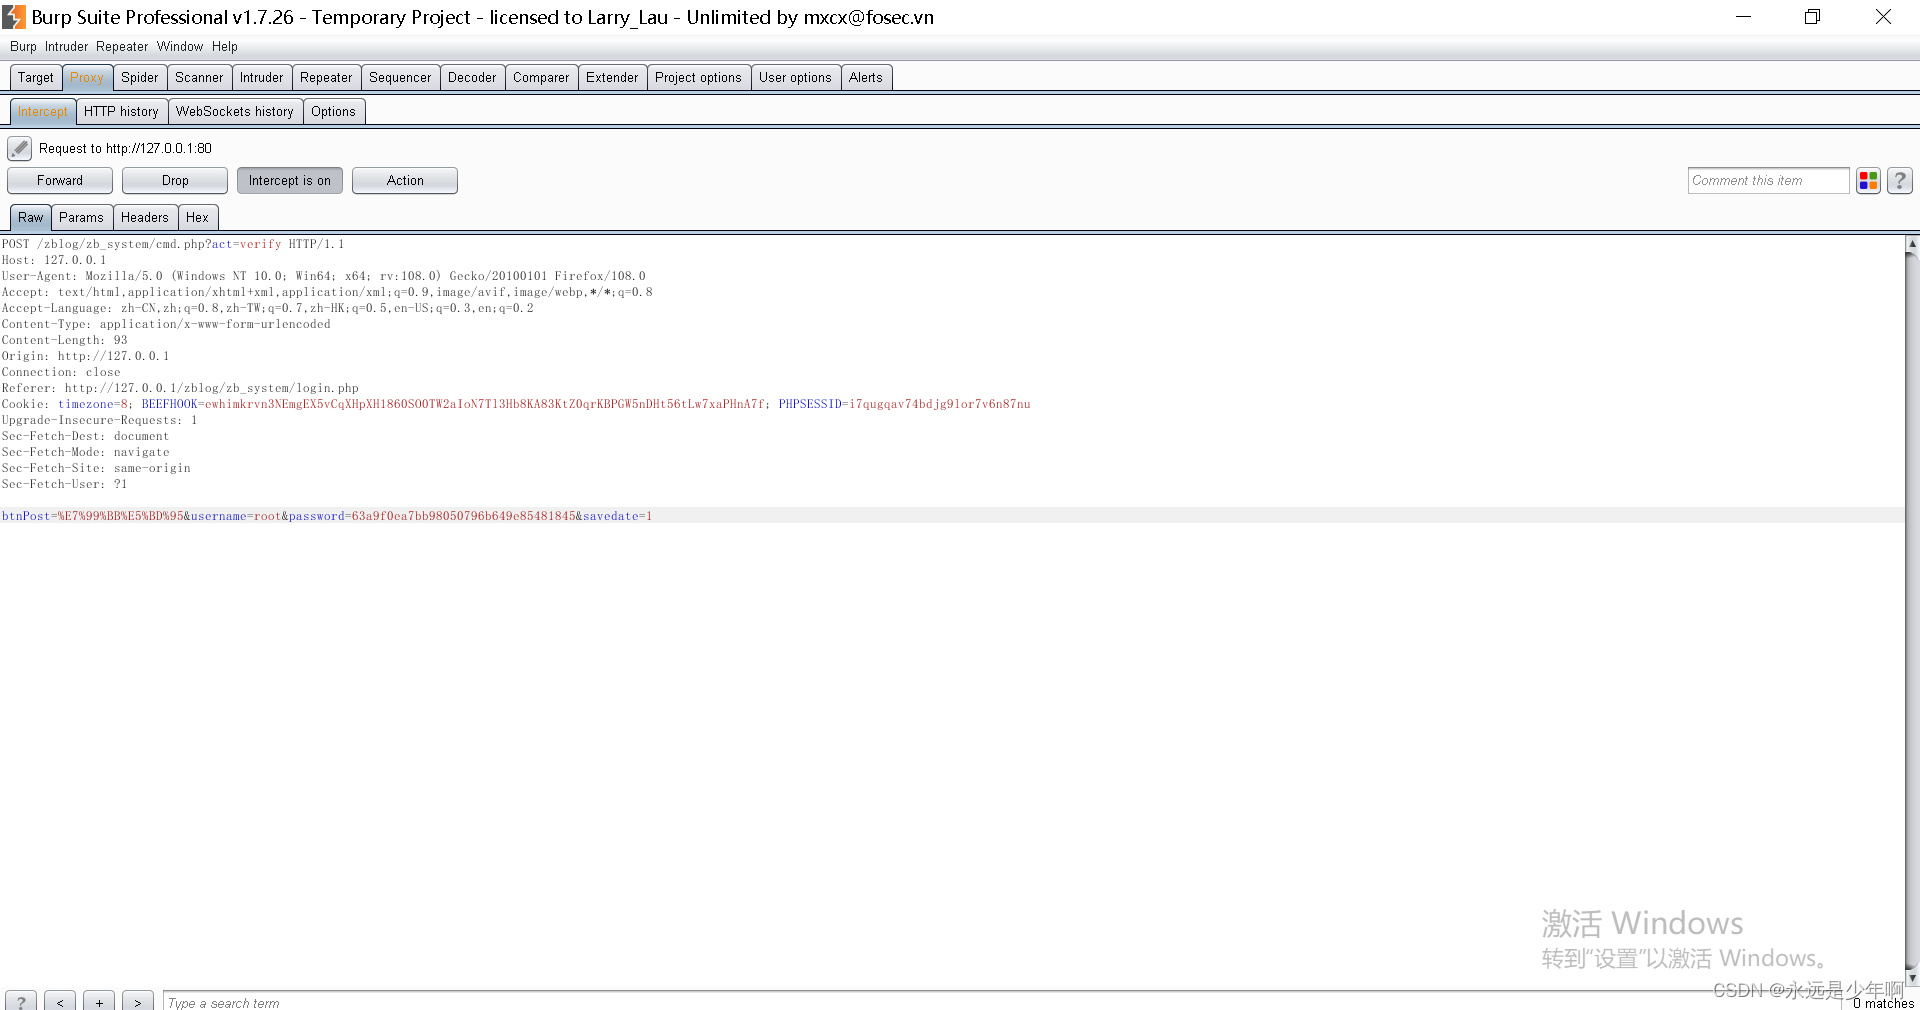Image resolution: width=1920 pixels, height=1010 pixels.
Task: Click the search term input field
Action: point(1000,1002)
